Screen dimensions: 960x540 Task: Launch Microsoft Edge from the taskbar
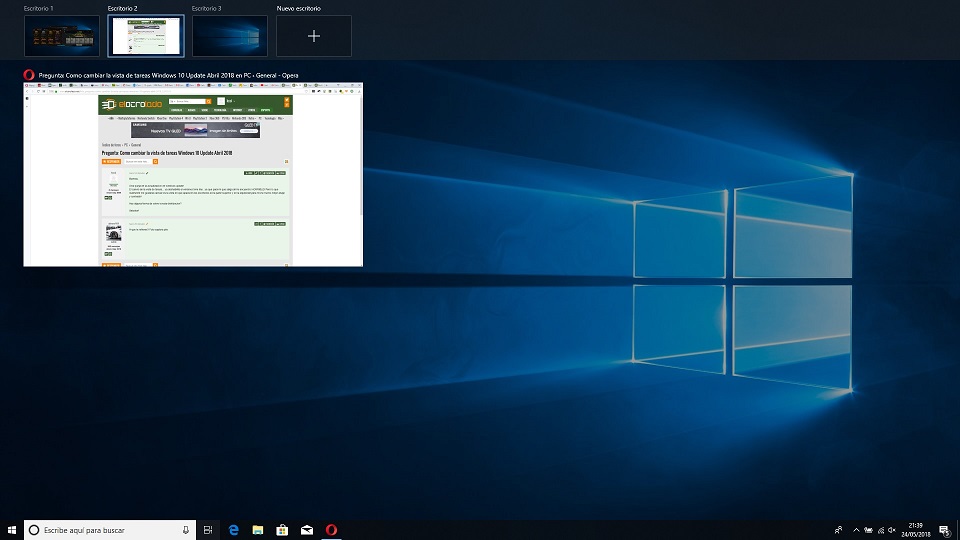[234, 530]
